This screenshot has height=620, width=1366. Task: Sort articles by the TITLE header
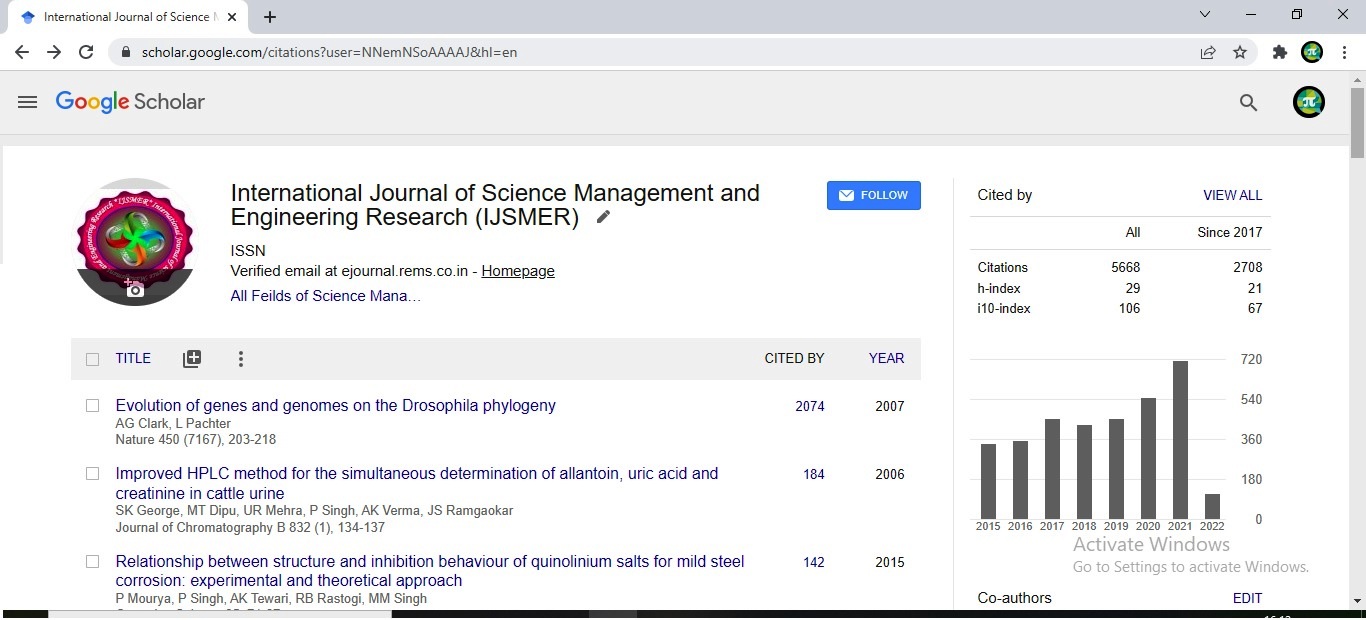(133, 358)
